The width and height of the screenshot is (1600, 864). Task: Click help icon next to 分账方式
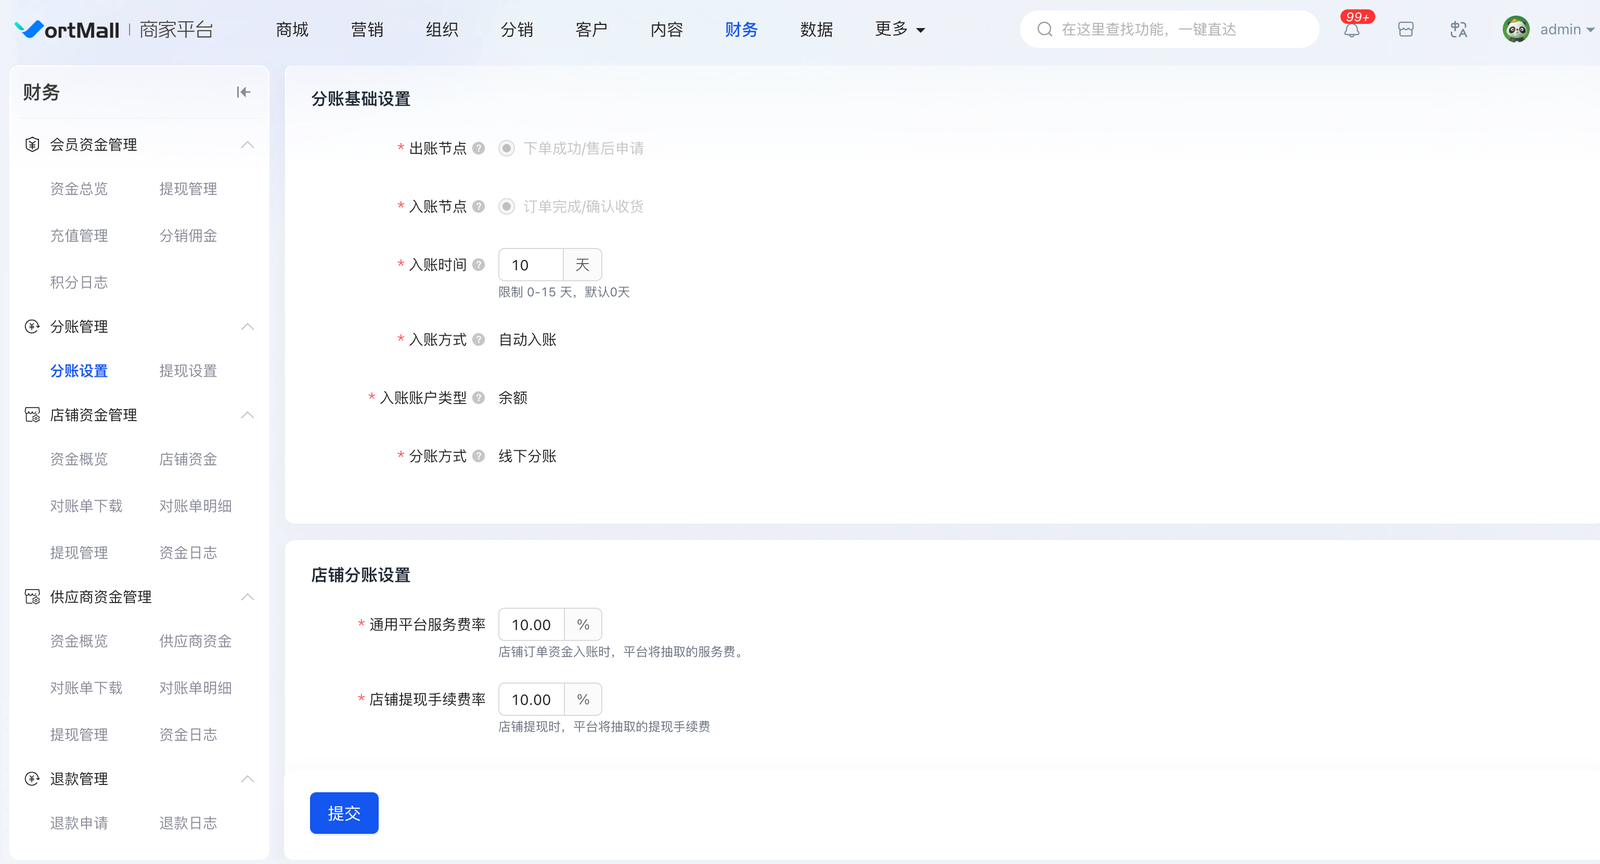click(x=478, y=456)
